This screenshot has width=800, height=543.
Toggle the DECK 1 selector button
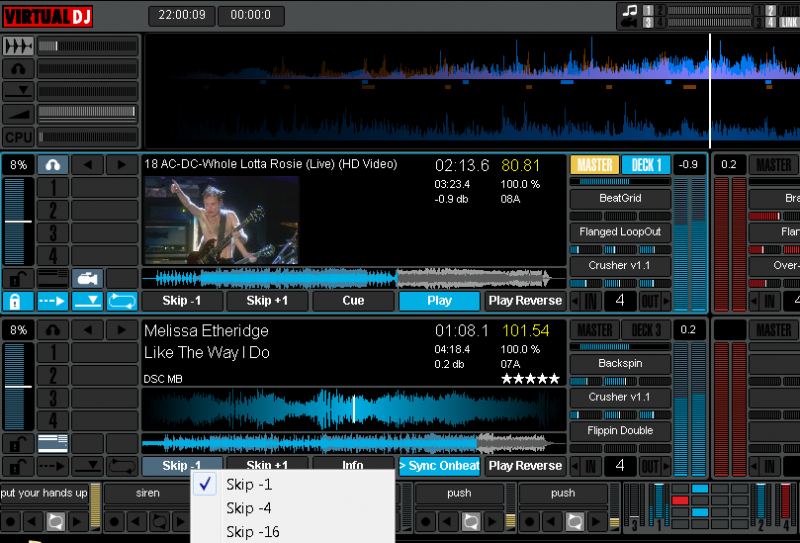(645, 165)
